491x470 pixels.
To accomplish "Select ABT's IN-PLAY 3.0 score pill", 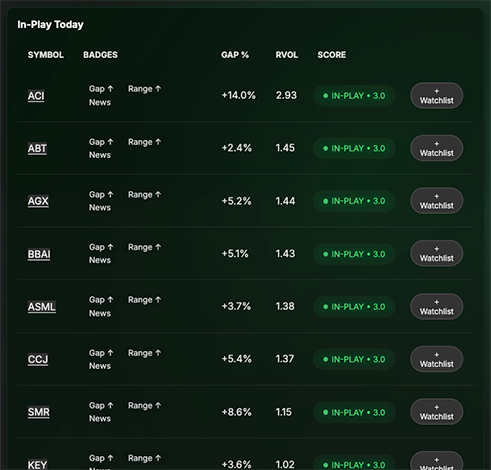I will coord(354,148).
